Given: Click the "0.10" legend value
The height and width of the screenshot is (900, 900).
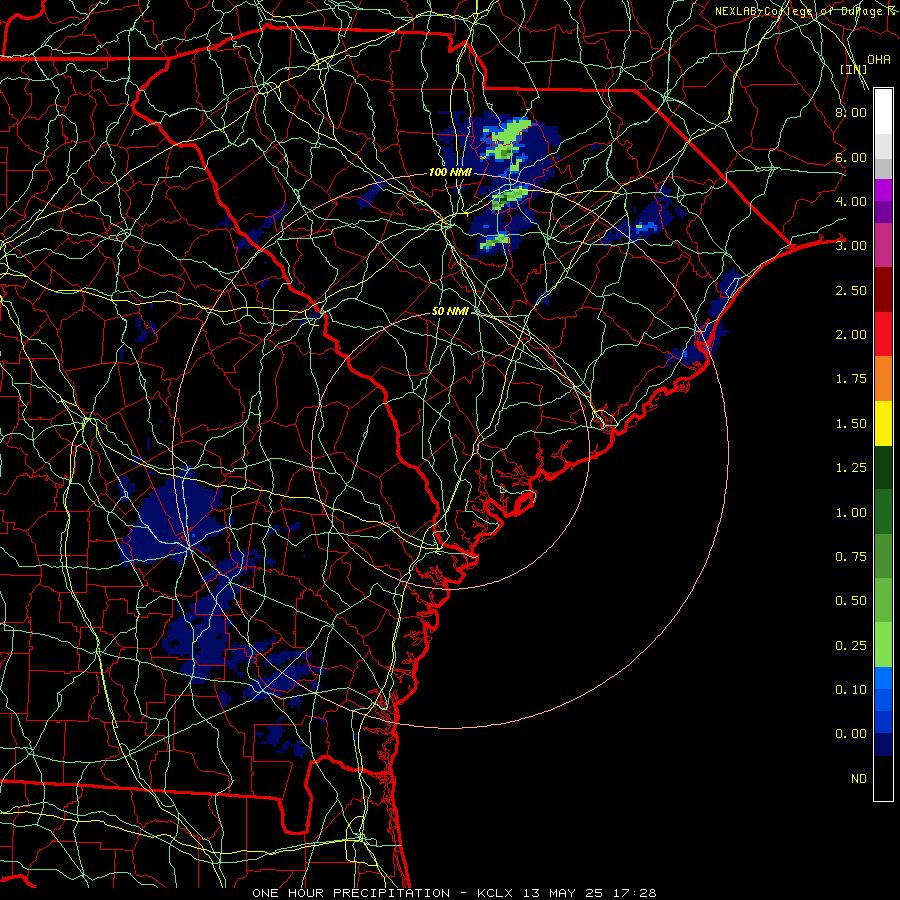Looking at the screenshot, I should [851, 690].
